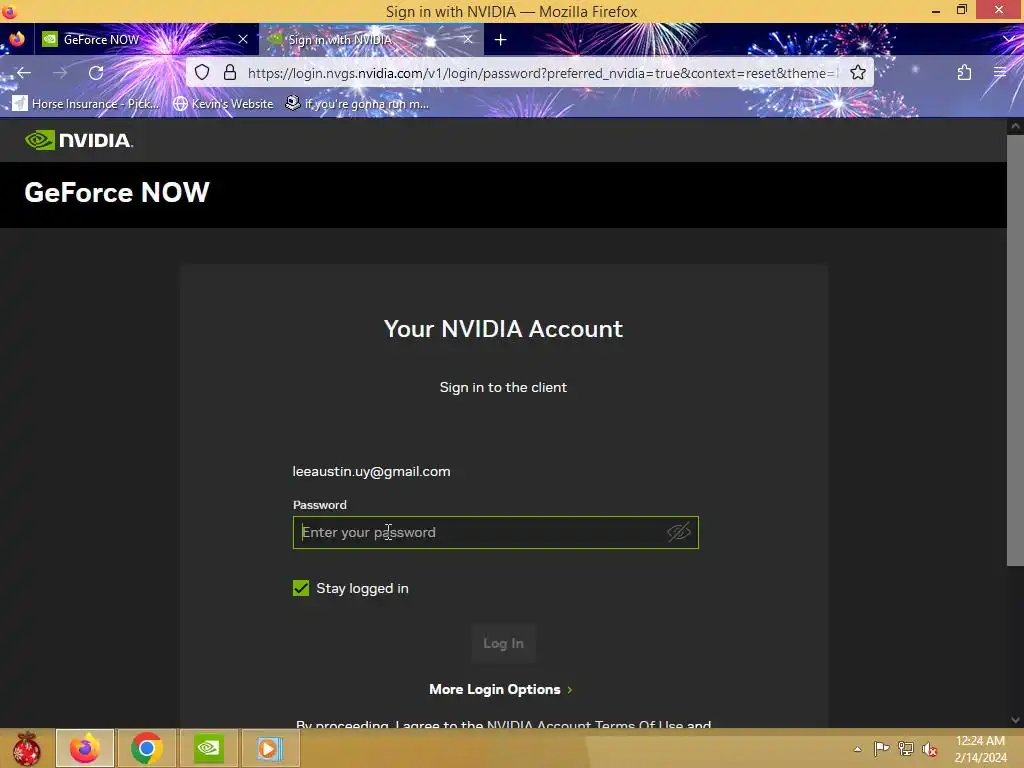
Task: Open the Start button ornament icon
Action: pos(26,748)
